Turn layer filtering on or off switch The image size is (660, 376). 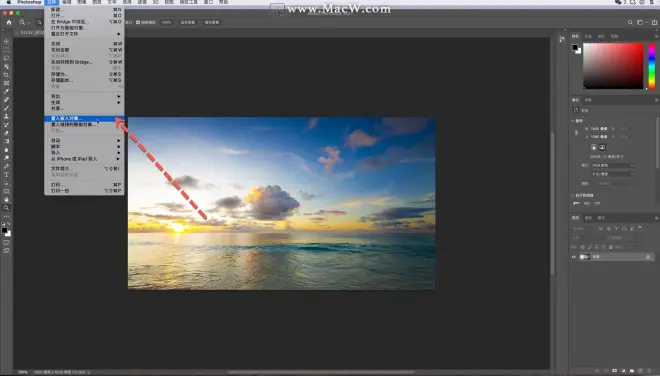point(640,228)
